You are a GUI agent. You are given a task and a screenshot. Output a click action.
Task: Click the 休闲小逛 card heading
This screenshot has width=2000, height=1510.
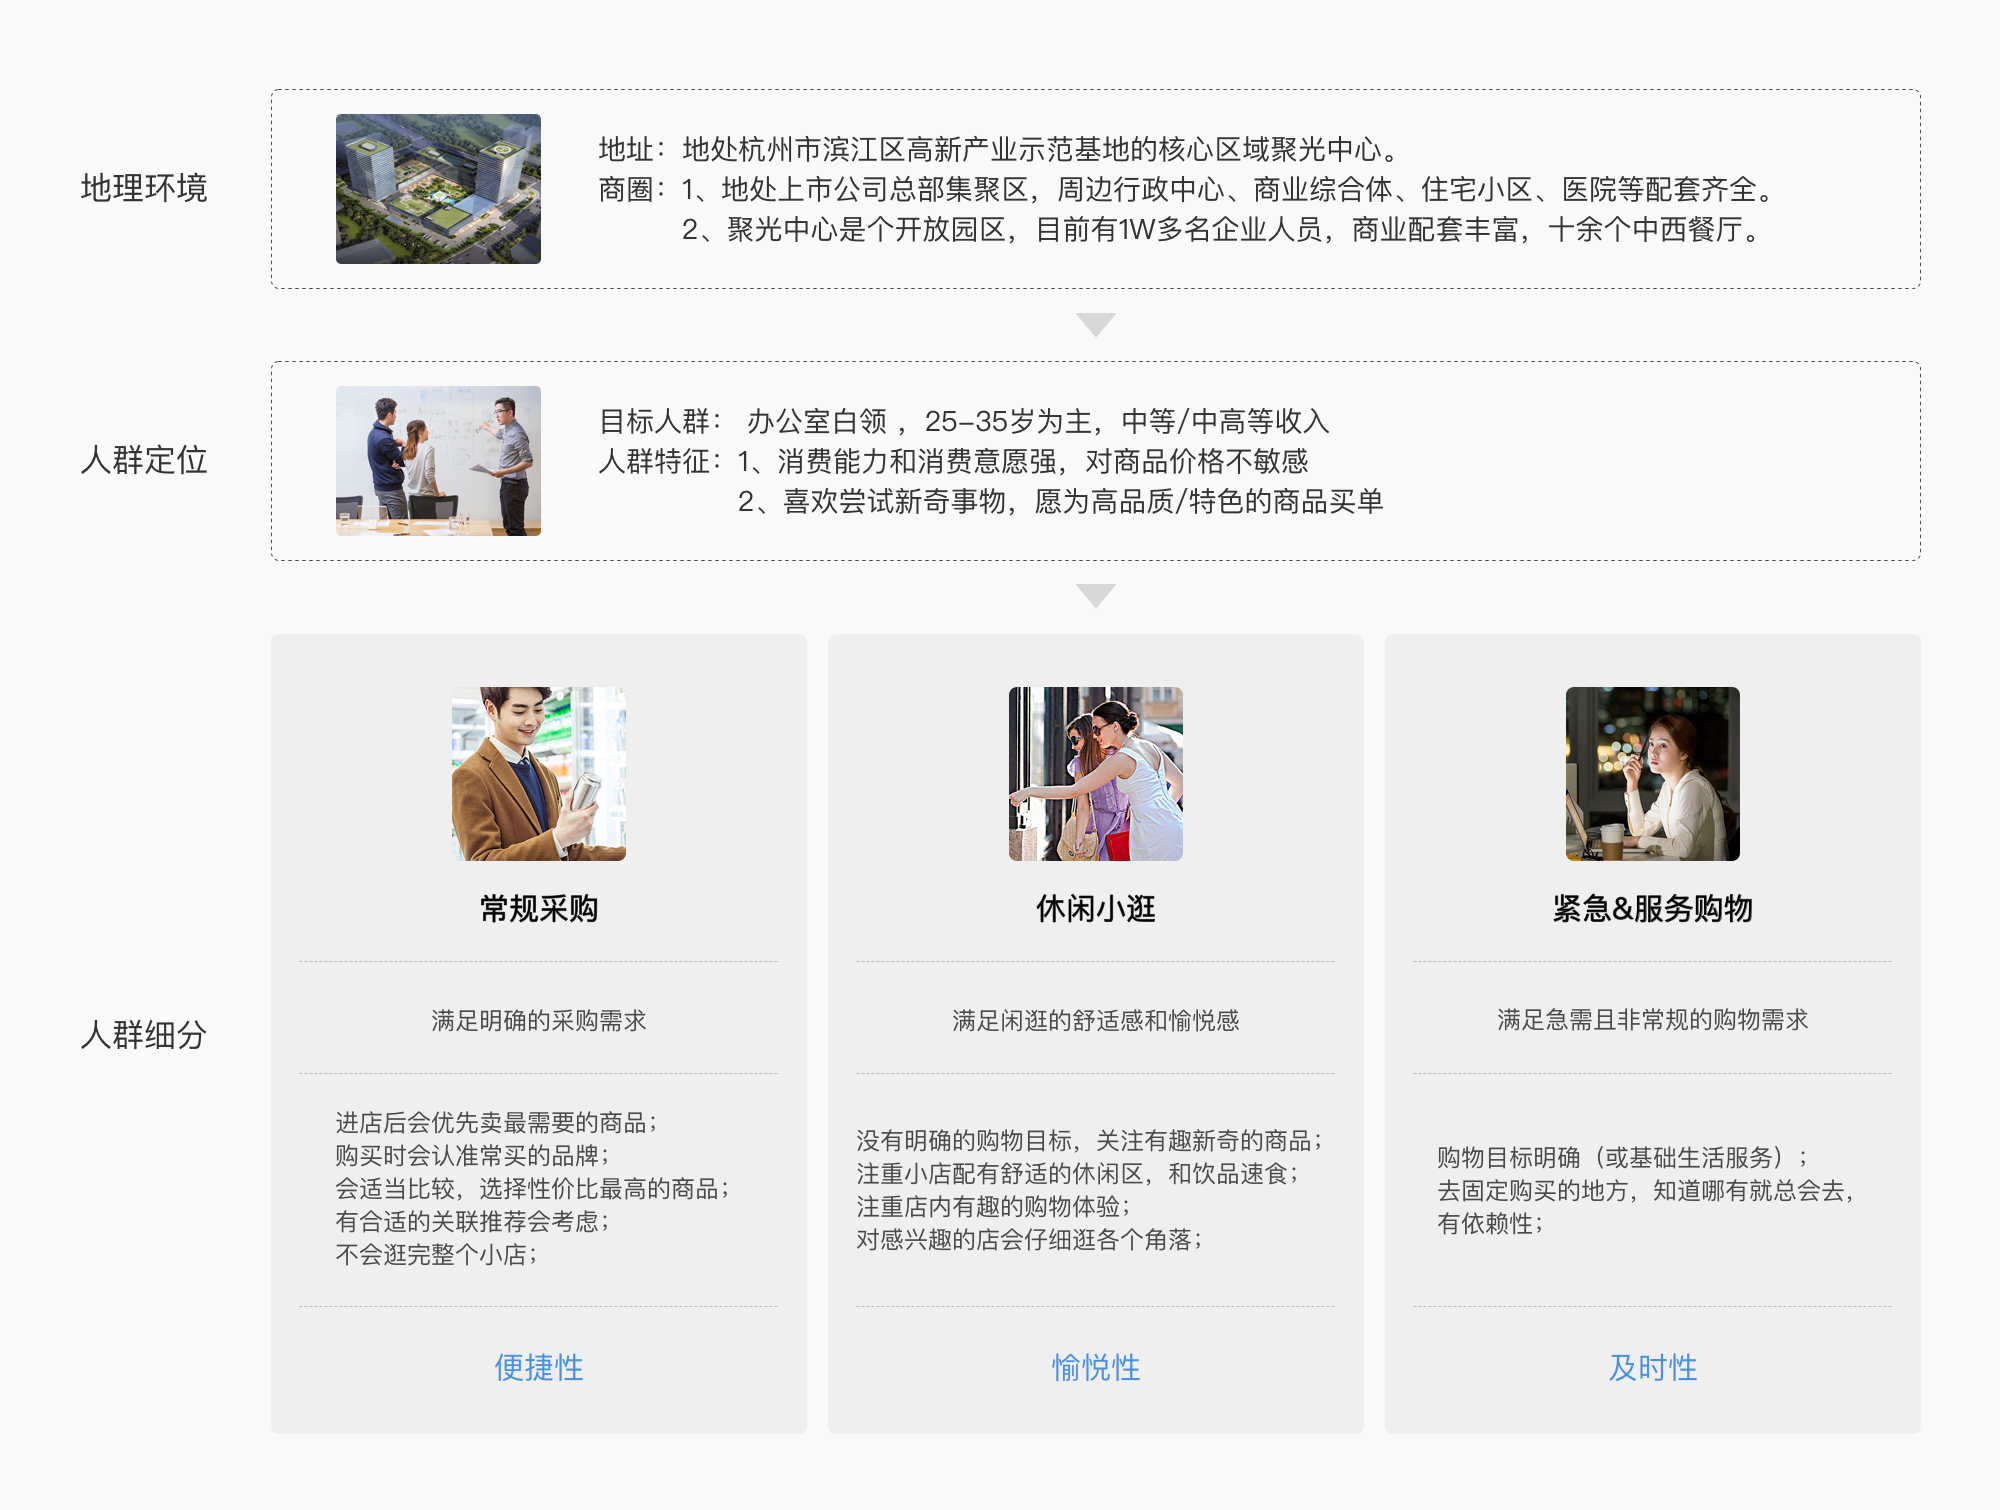tap(1095, 908)
